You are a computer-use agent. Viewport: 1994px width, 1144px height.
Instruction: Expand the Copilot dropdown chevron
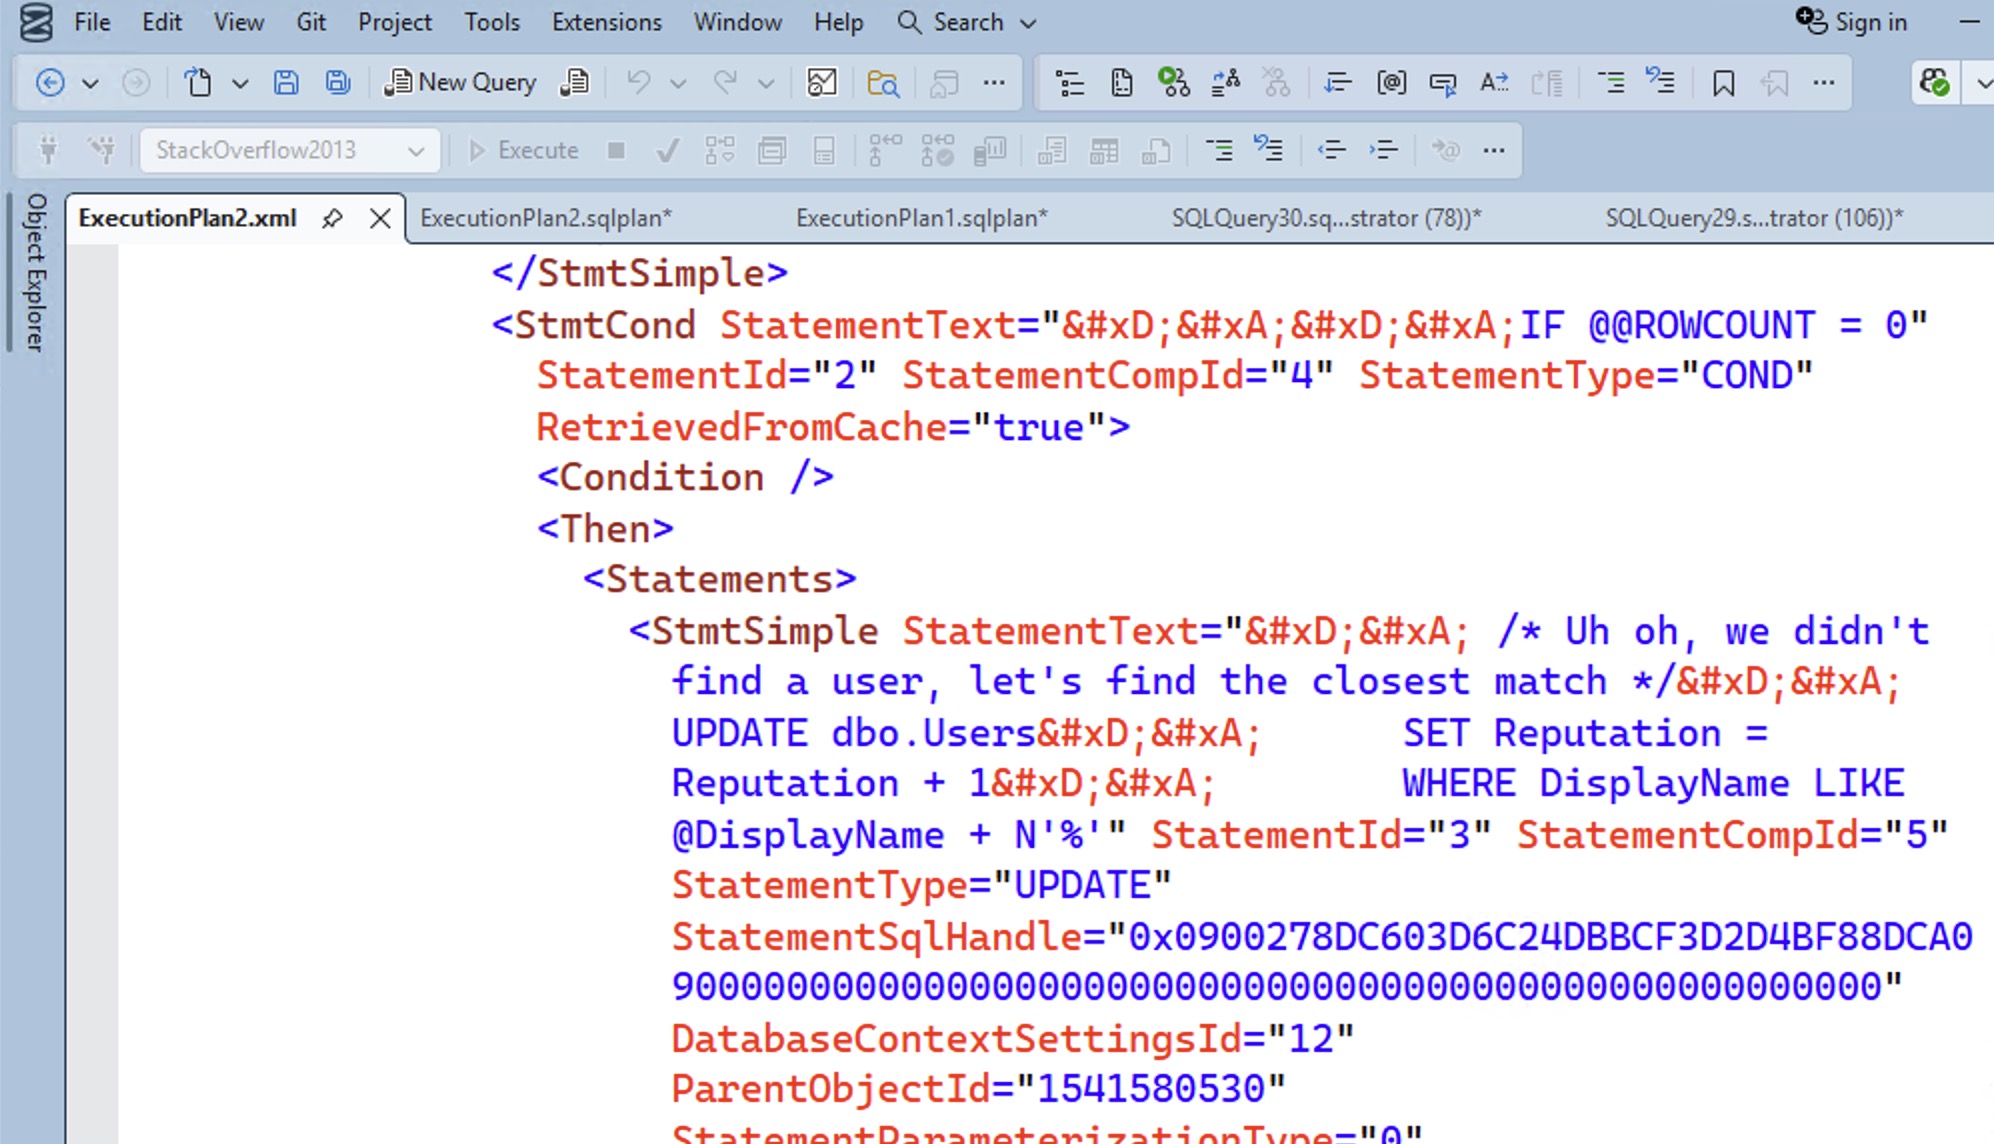1982,83
